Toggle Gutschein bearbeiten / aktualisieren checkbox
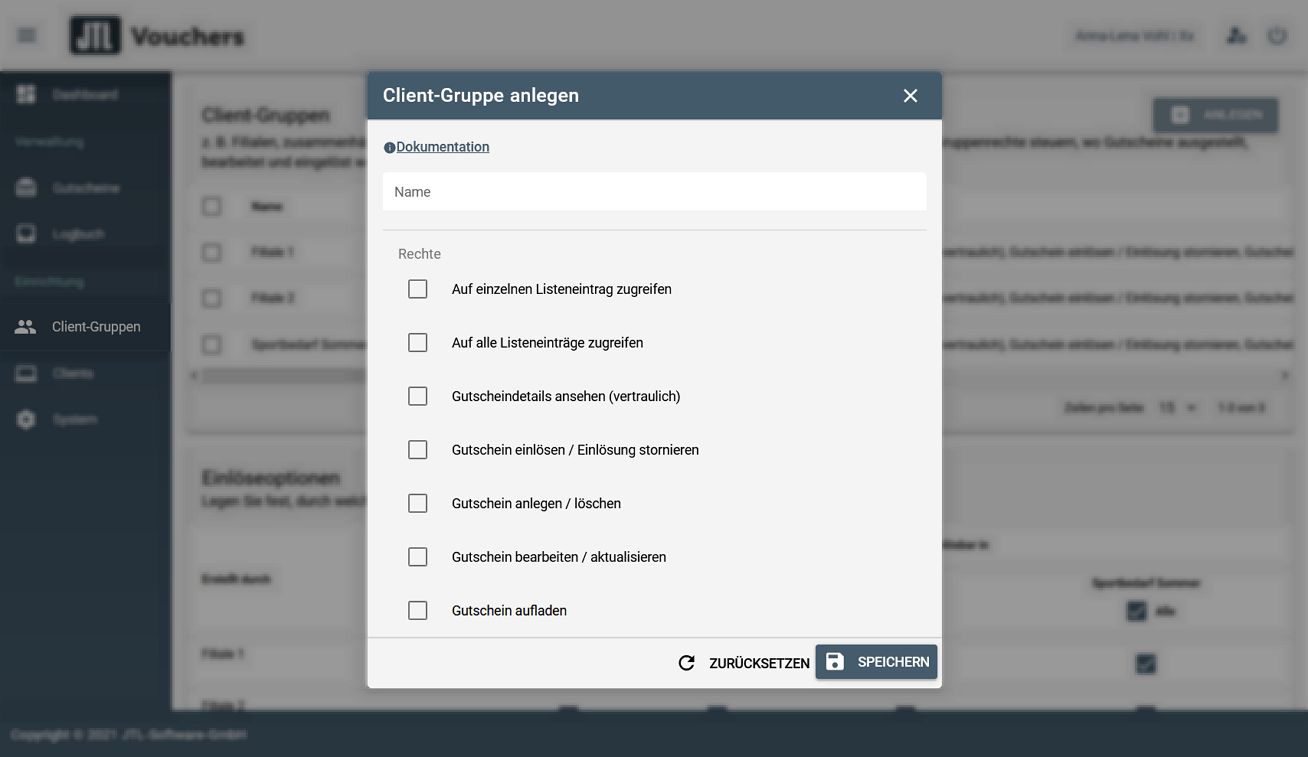The image size is (1308, 757). point(418,557)
